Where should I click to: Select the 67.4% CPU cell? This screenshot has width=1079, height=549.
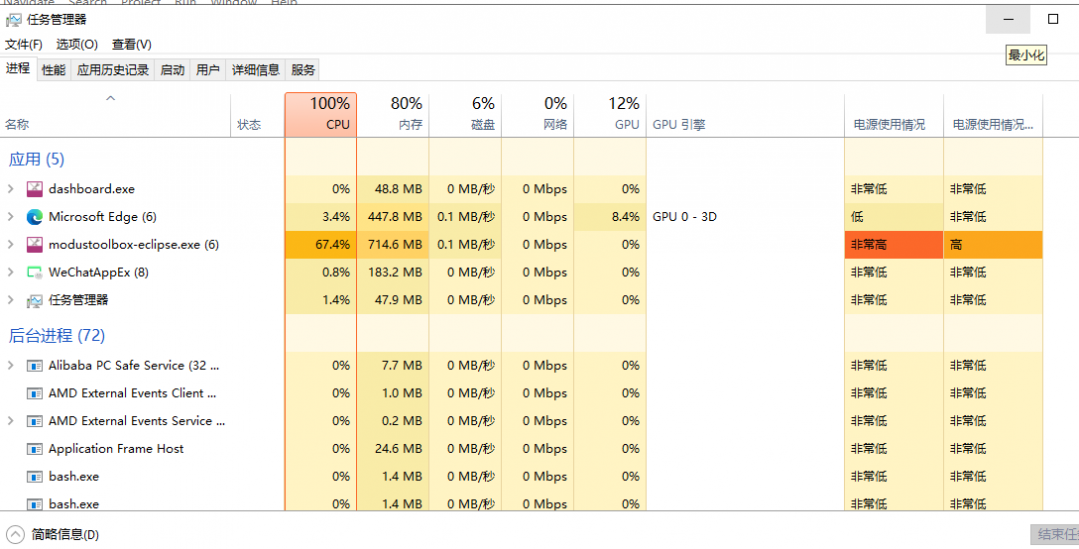321,244
